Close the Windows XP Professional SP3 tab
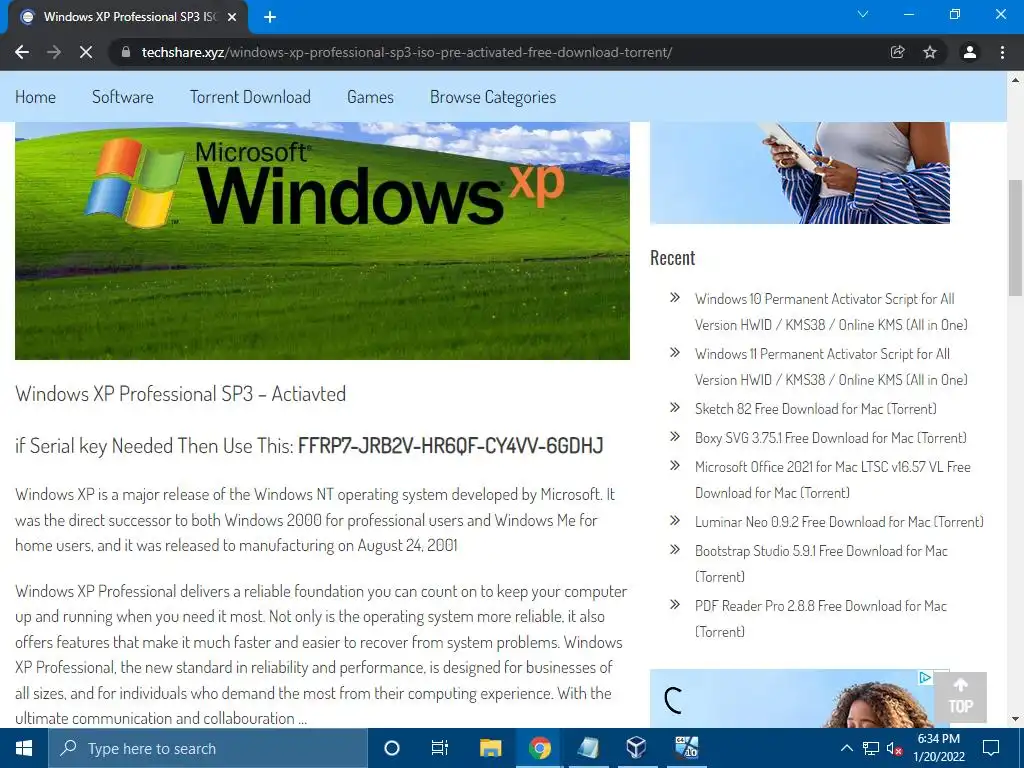Screen dimensions: 1024x768 (232, 17)
